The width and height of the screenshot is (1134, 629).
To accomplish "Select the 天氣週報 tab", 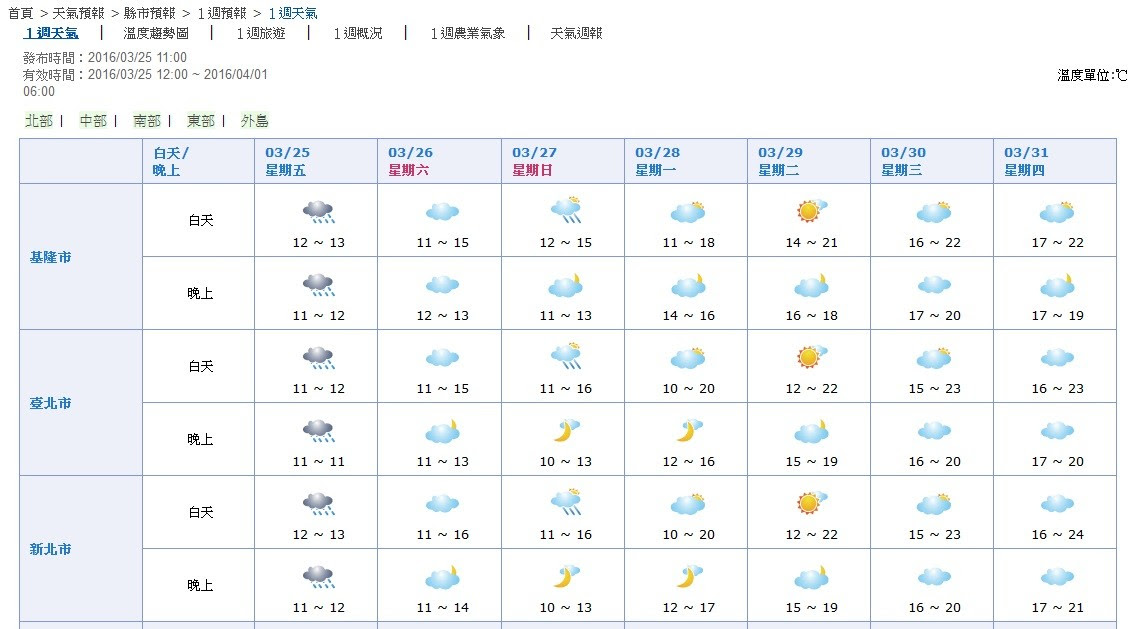I will coord(576,33).
